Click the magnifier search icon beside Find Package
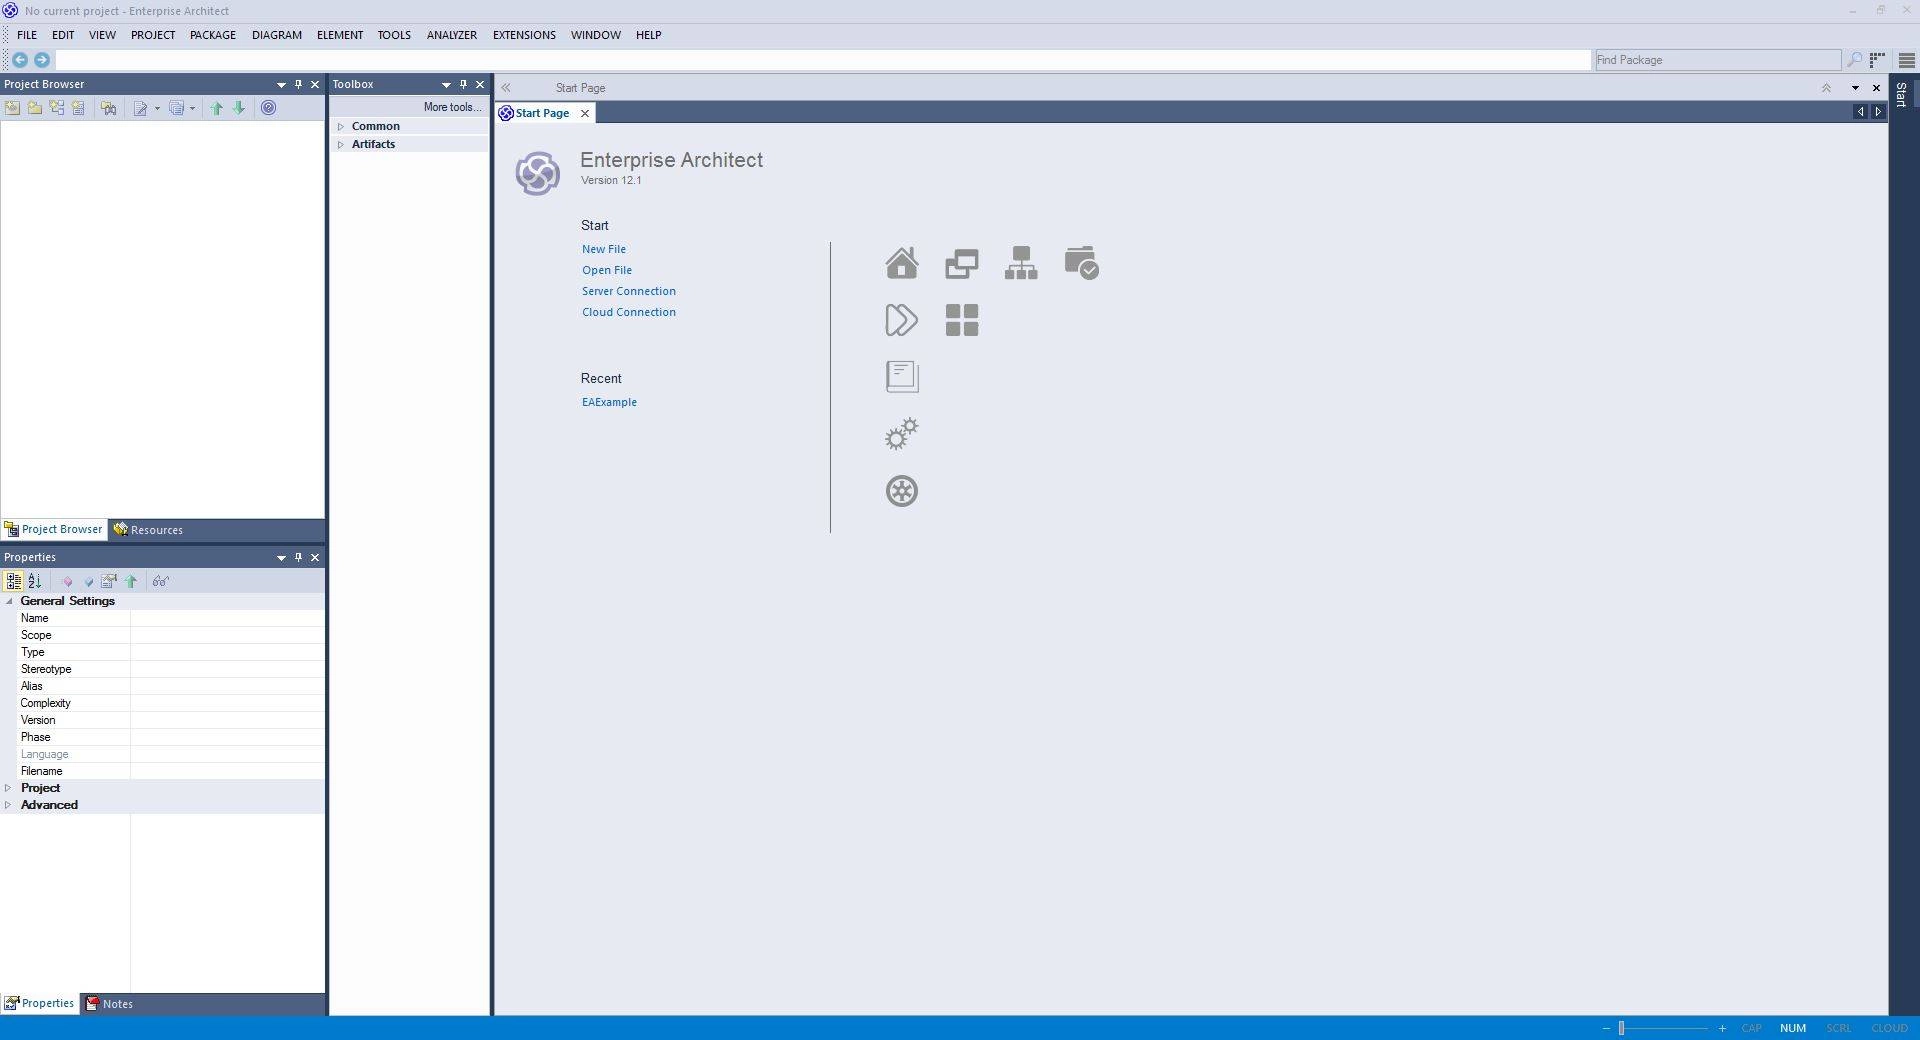Screen dimensions: 1920x1040 [1854, 60]
